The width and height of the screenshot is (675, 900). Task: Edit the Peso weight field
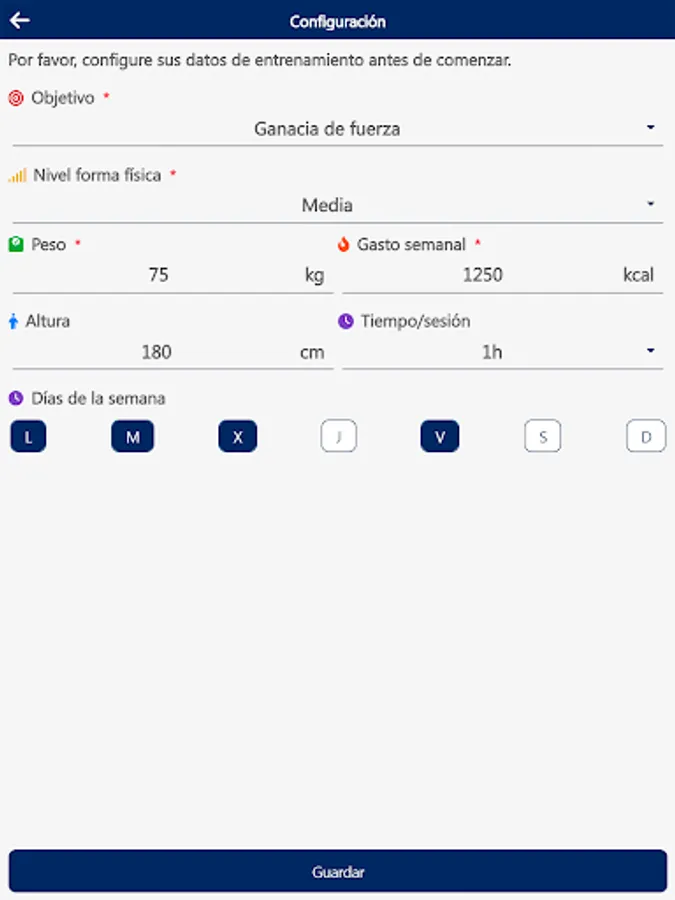point(158,275)
